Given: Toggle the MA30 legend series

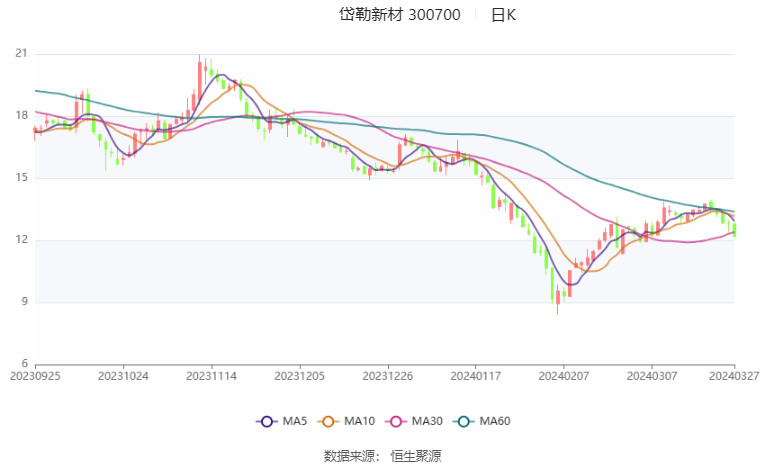Looking at the screenshot, I should (x=414, y=421).
